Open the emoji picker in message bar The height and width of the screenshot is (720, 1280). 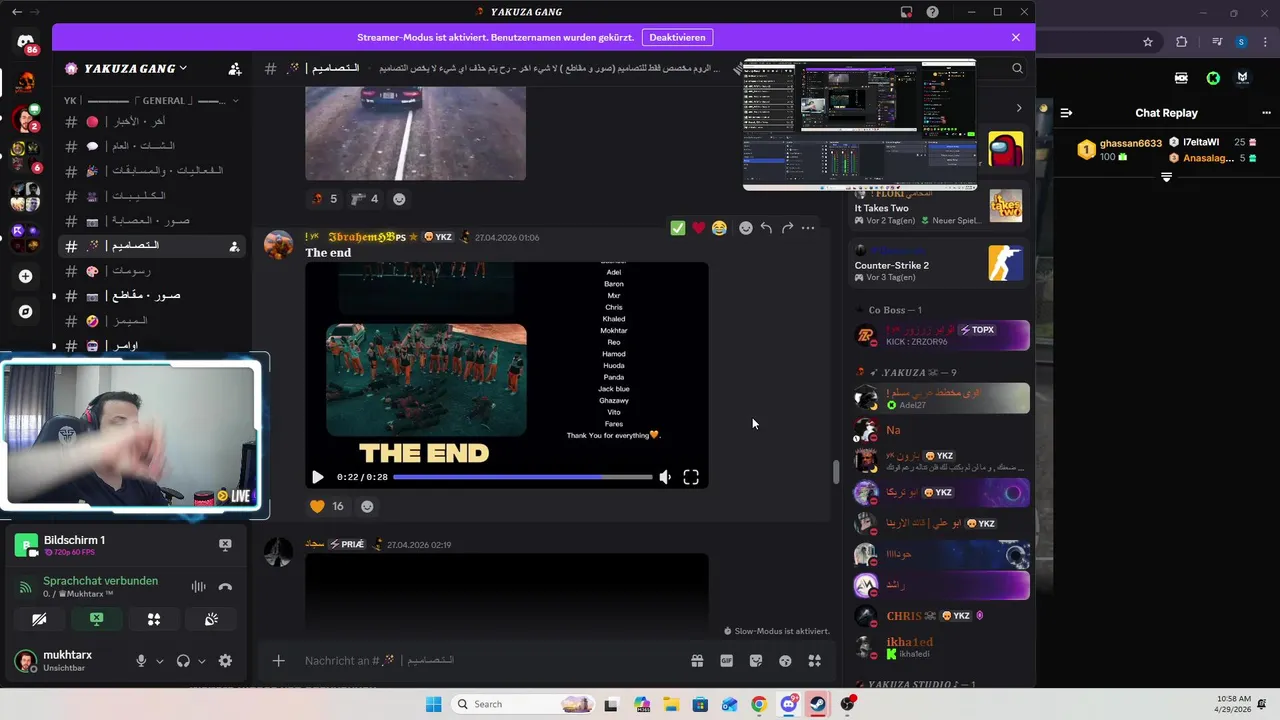pyautogui.click(x=785, y=660)
